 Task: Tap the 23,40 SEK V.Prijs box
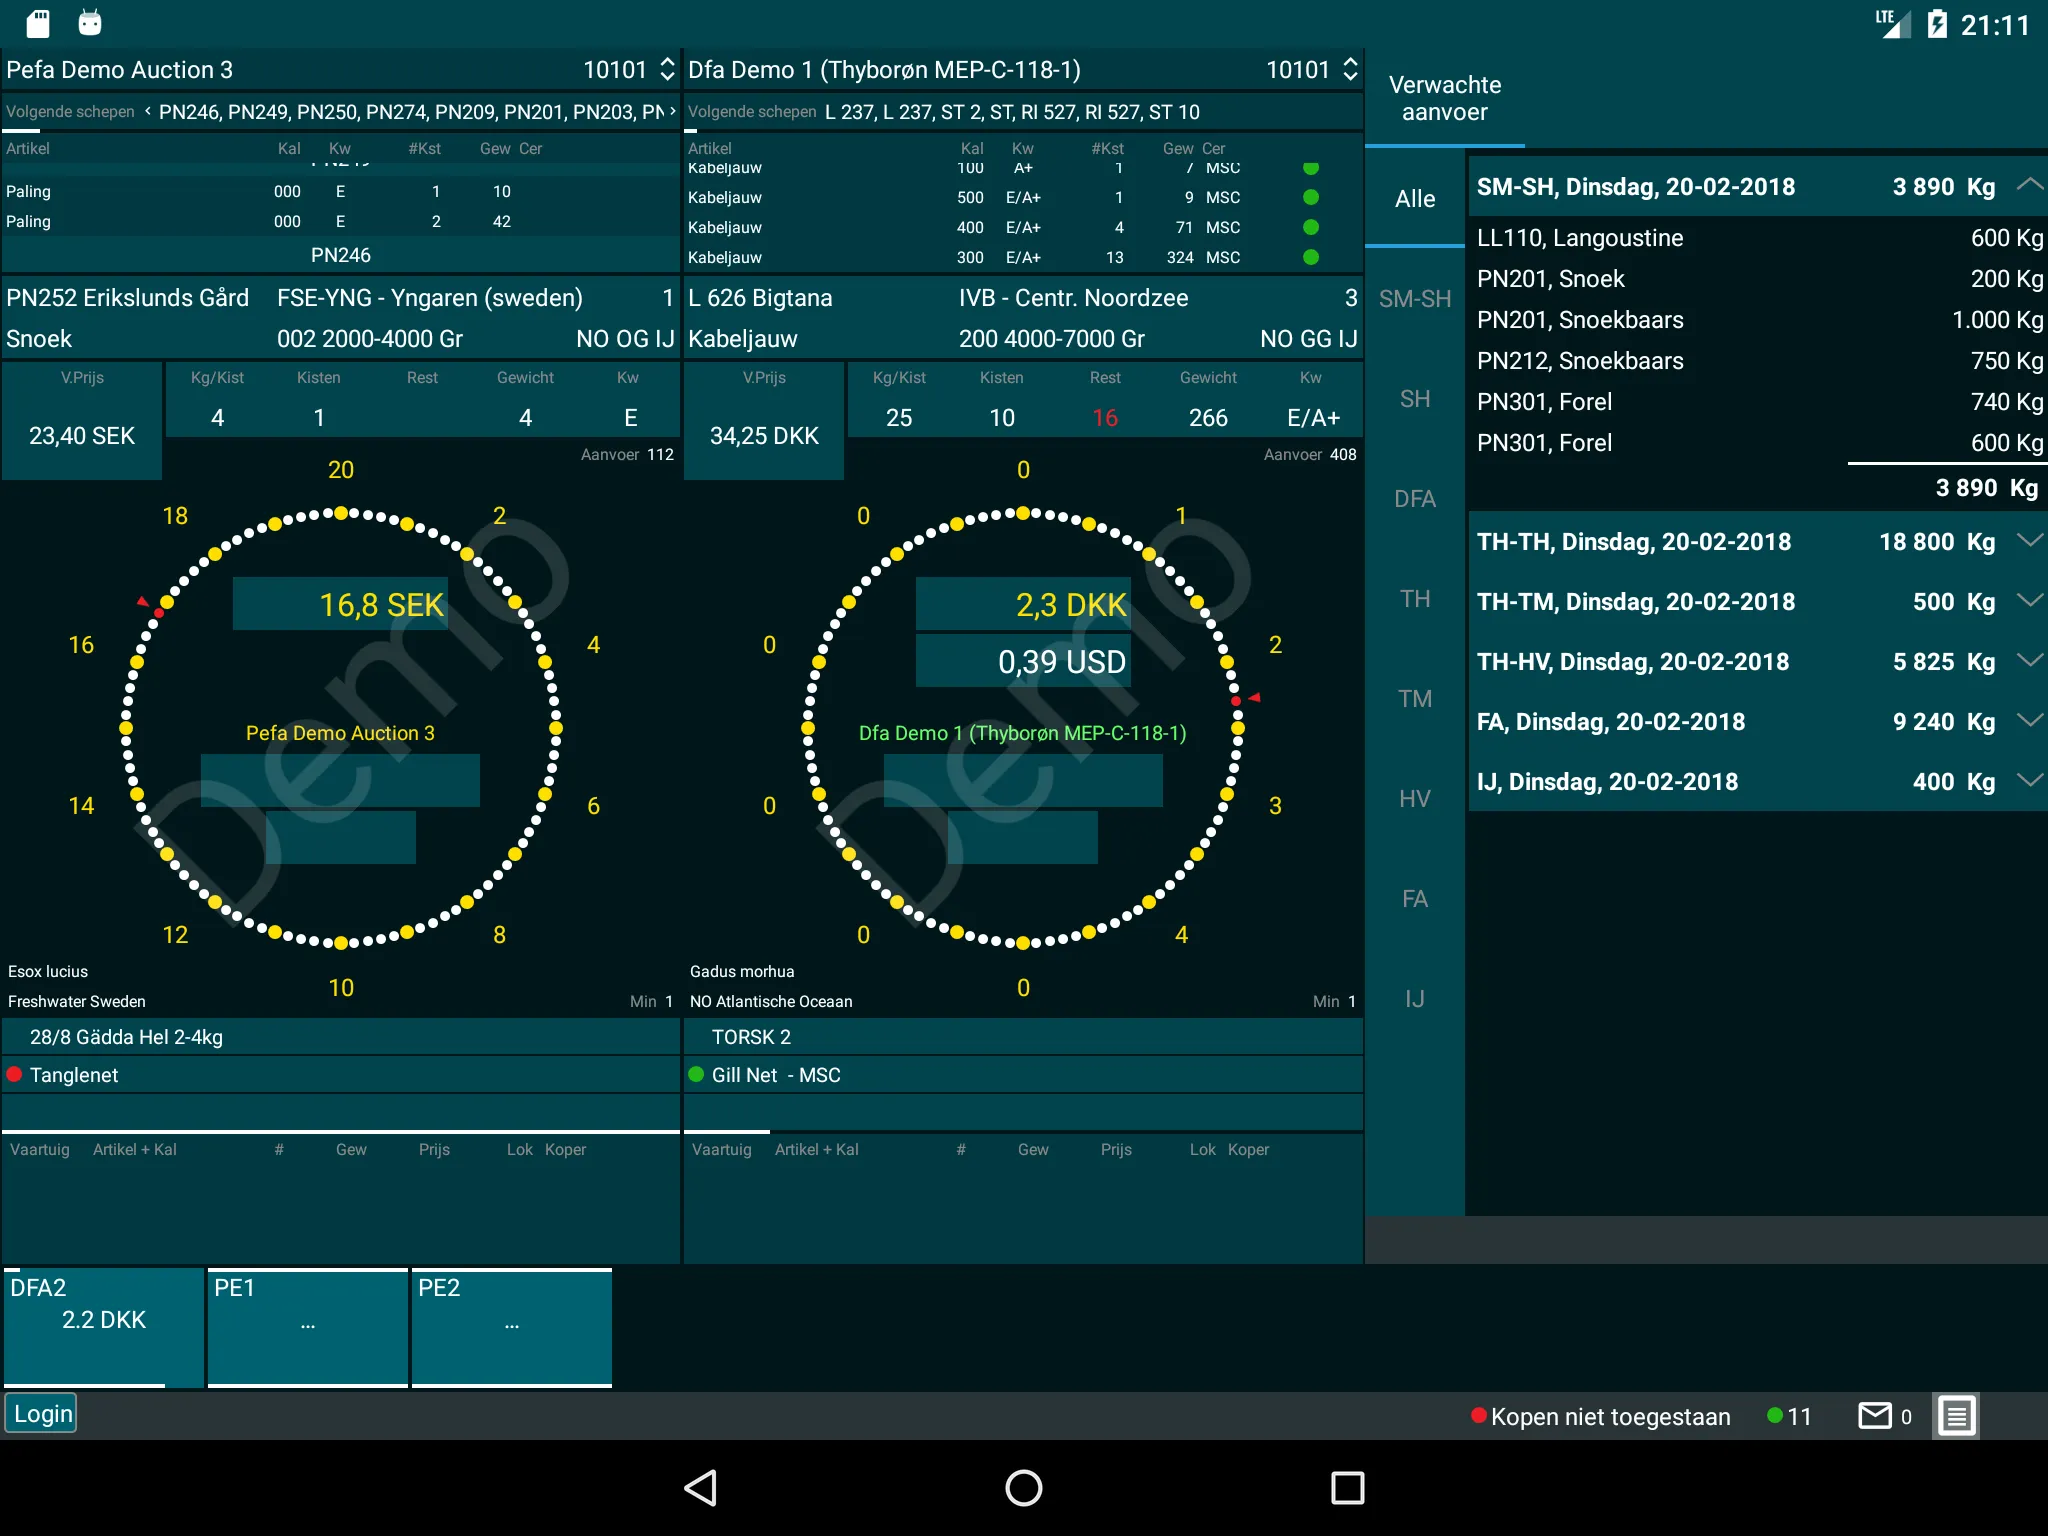click(x=82, y=421)
